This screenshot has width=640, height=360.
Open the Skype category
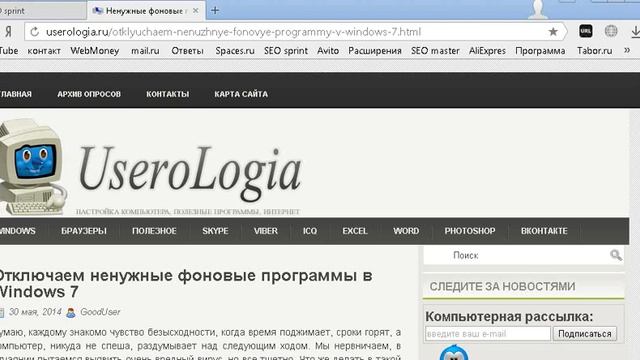pyautogui.click(x=215, y=231)
